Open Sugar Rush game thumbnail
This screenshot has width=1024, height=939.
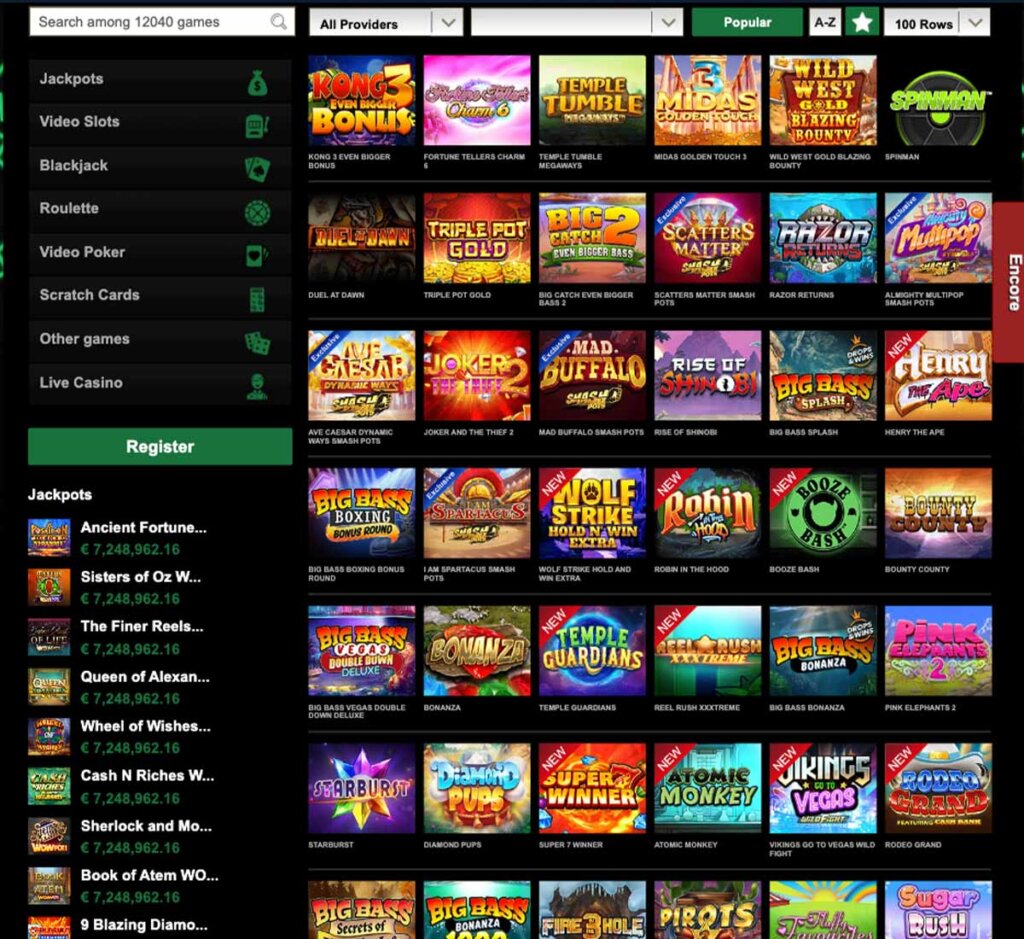click(x=938, y=910)
